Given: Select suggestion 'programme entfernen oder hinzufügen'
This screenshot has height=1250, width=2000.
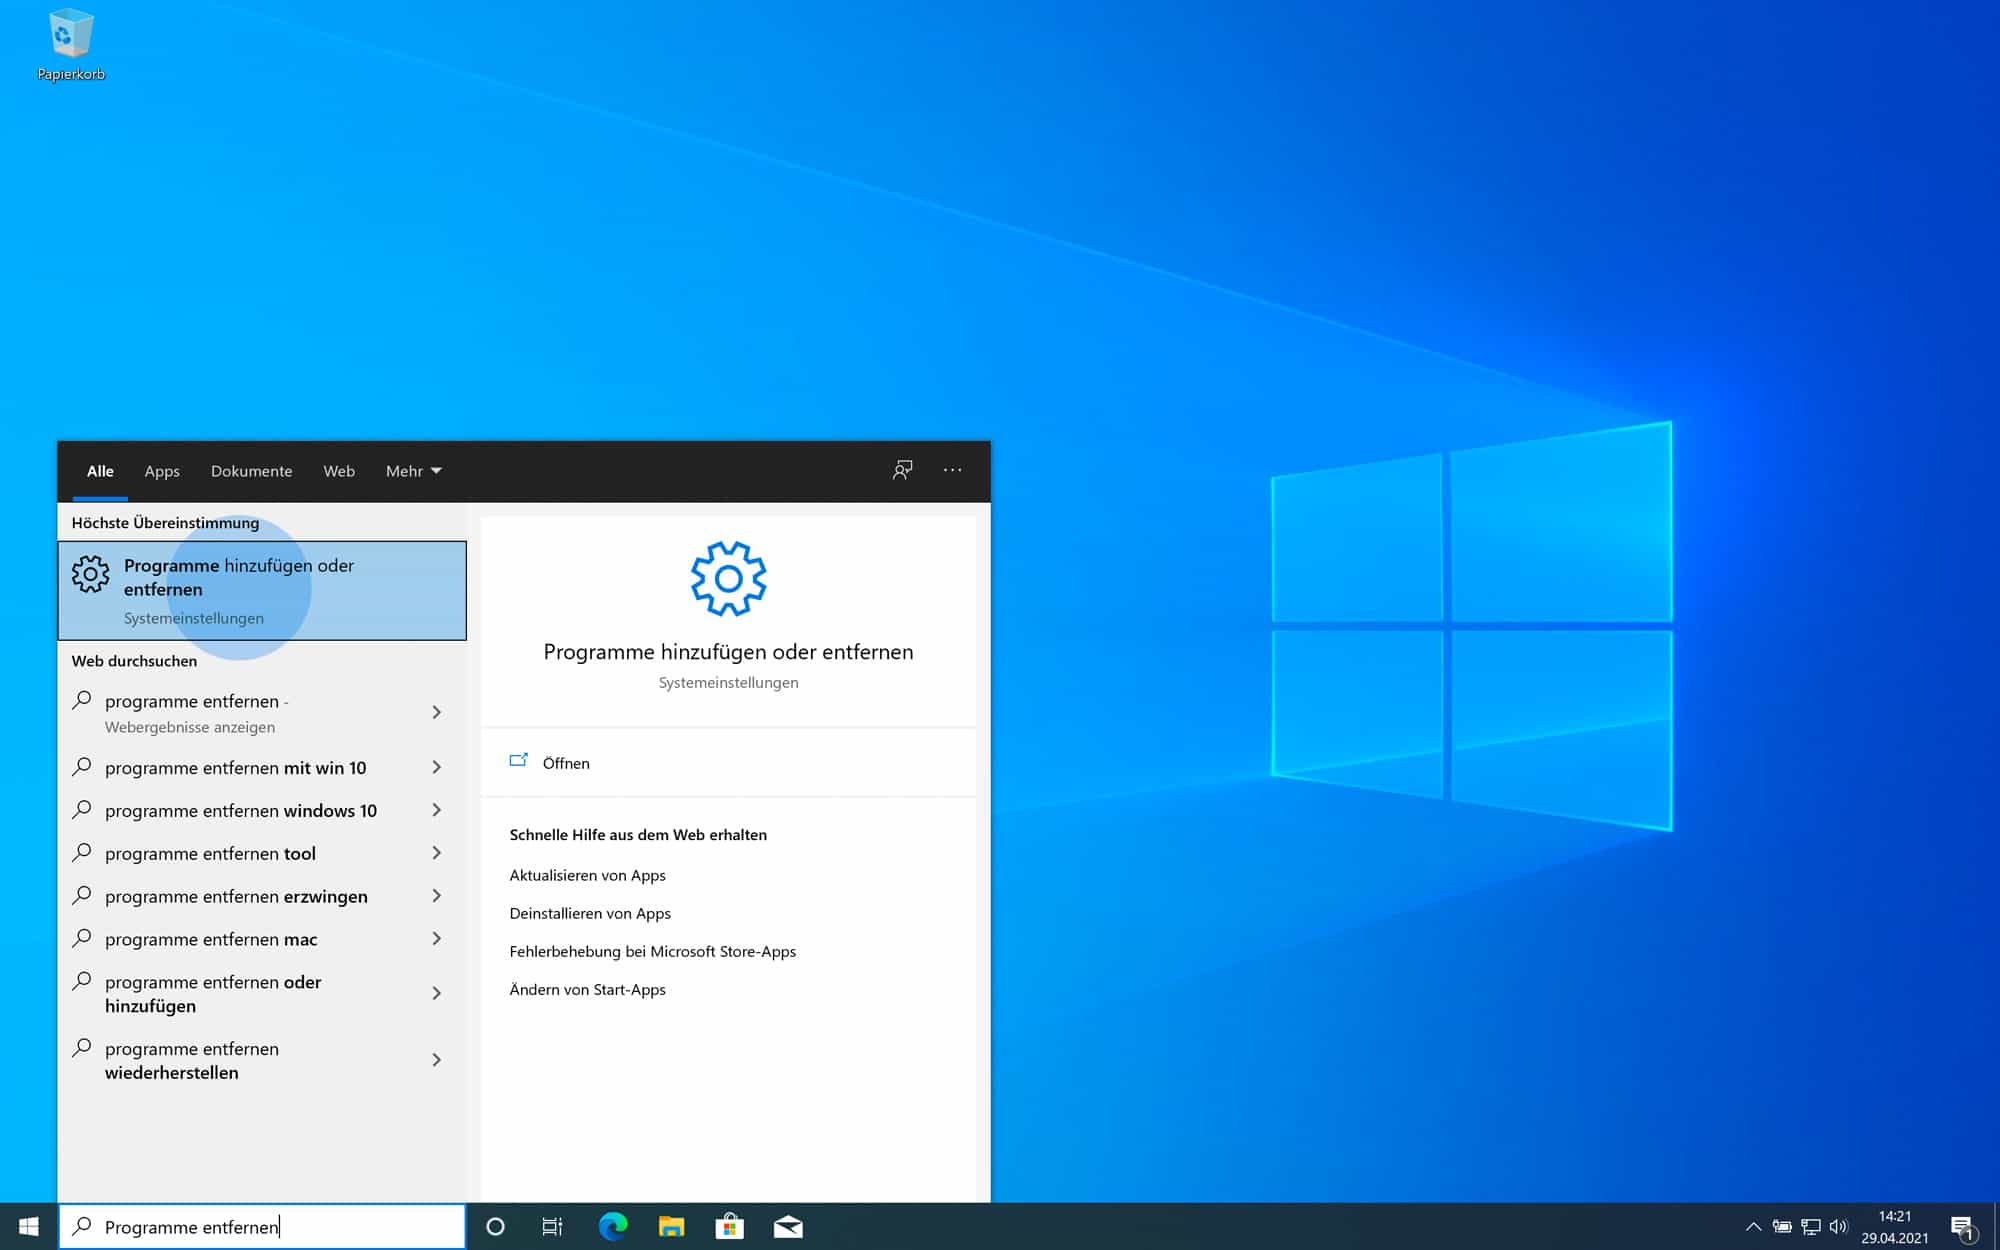Looking at the screenshot, I should pyautogui.click(x=262, y=994).
